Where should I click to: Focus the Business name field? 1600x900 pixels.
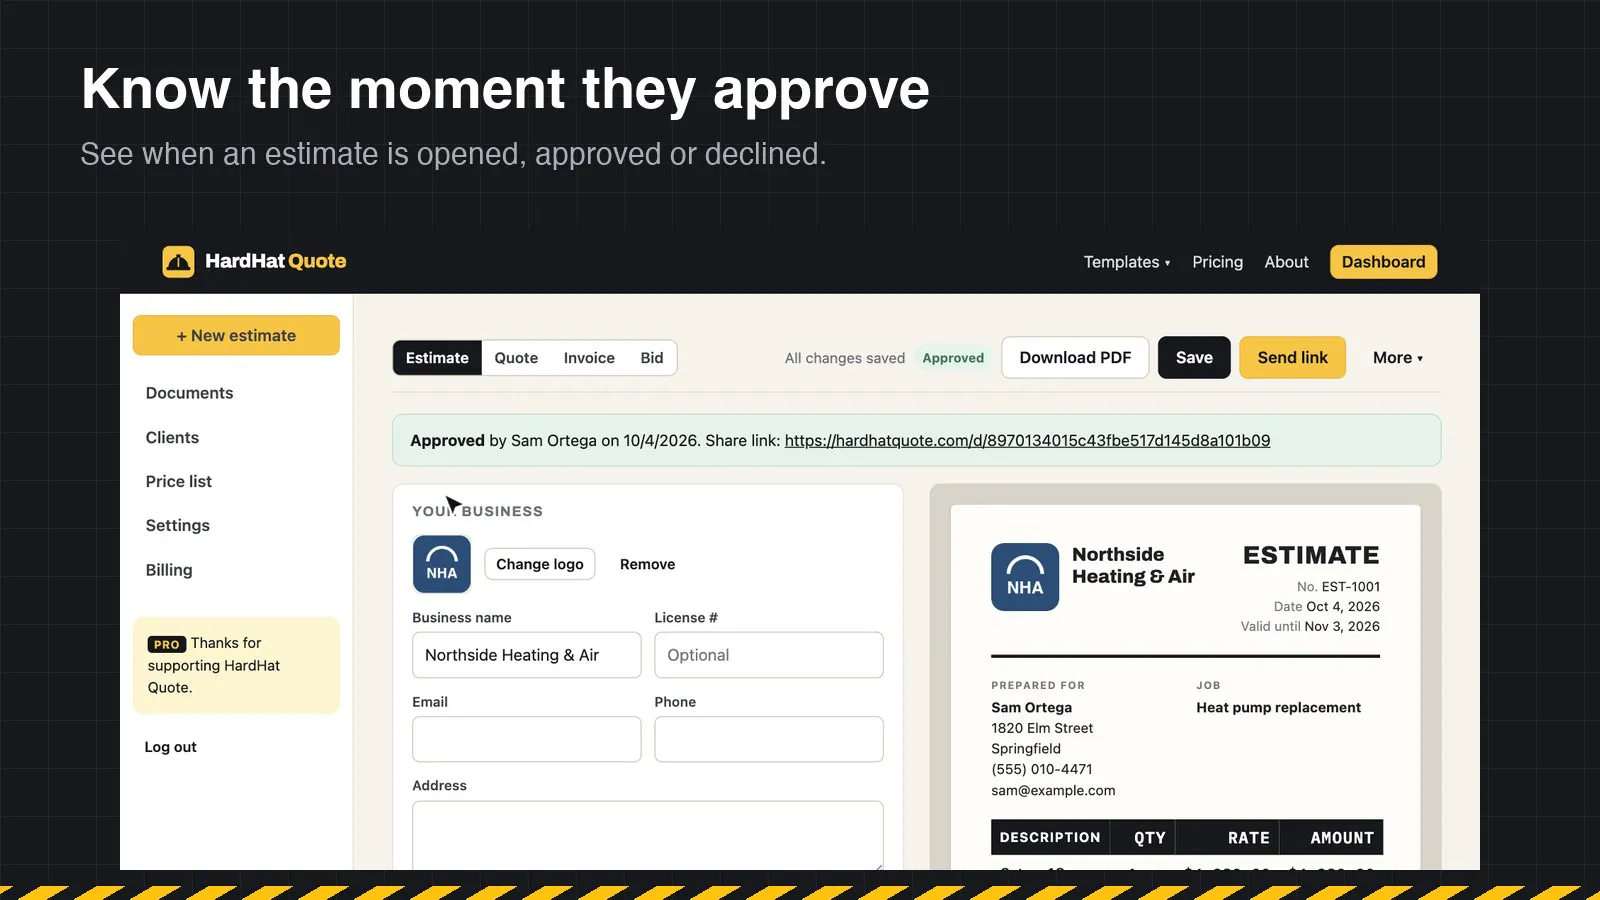[527, 655]
